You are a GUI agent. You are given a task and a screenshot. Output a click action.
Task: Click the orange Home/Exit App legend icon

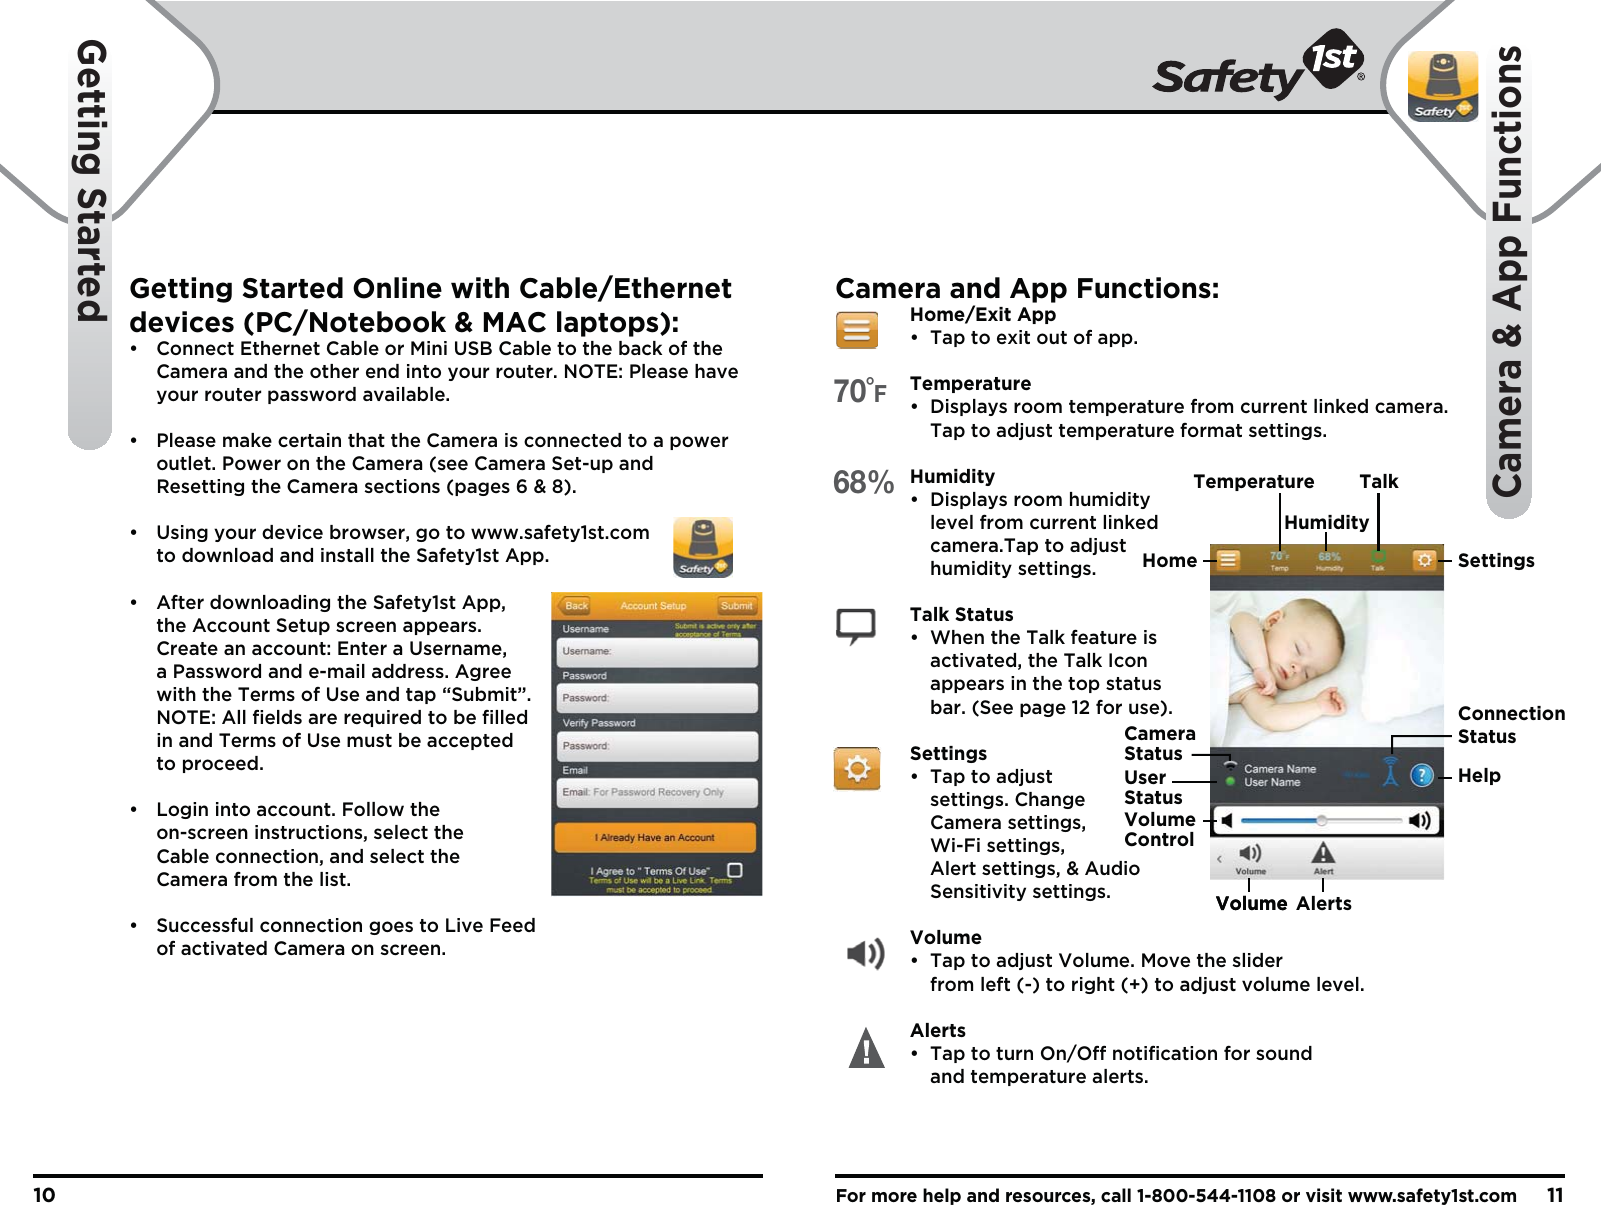click(x=857, y=330)
